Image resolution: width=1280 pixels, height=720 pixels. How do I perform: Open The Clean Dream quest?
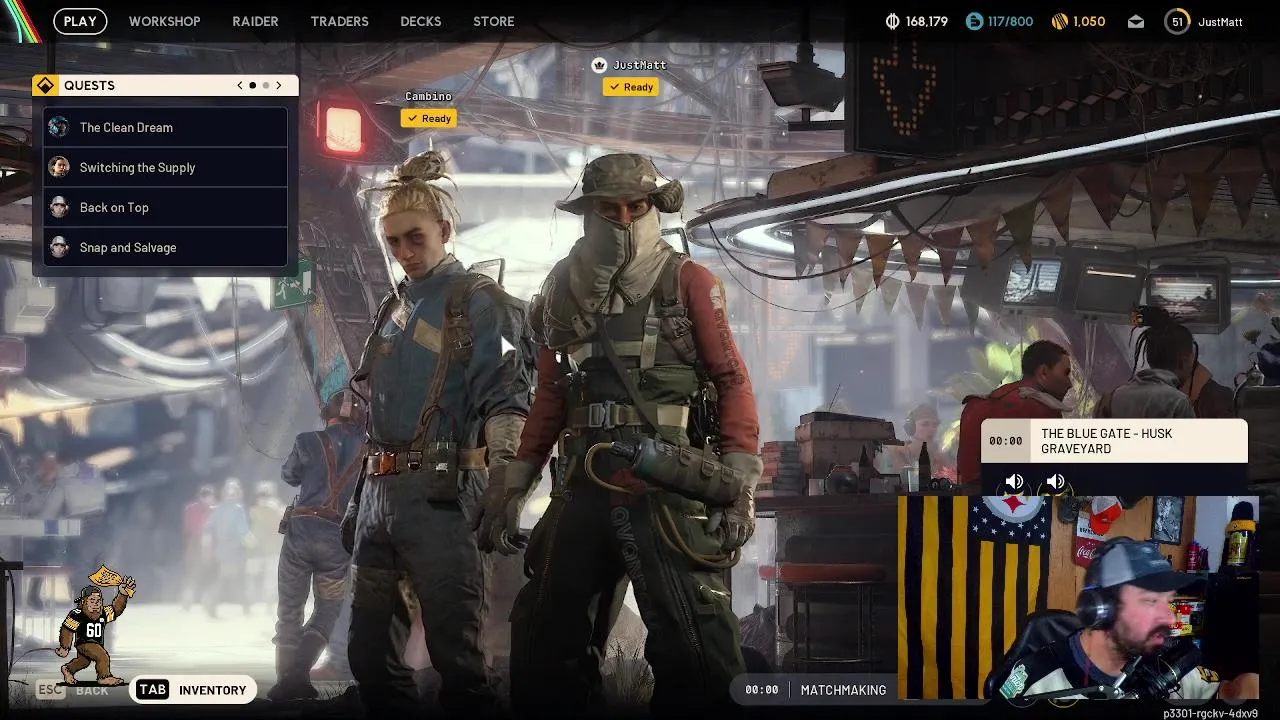[166, 127]
